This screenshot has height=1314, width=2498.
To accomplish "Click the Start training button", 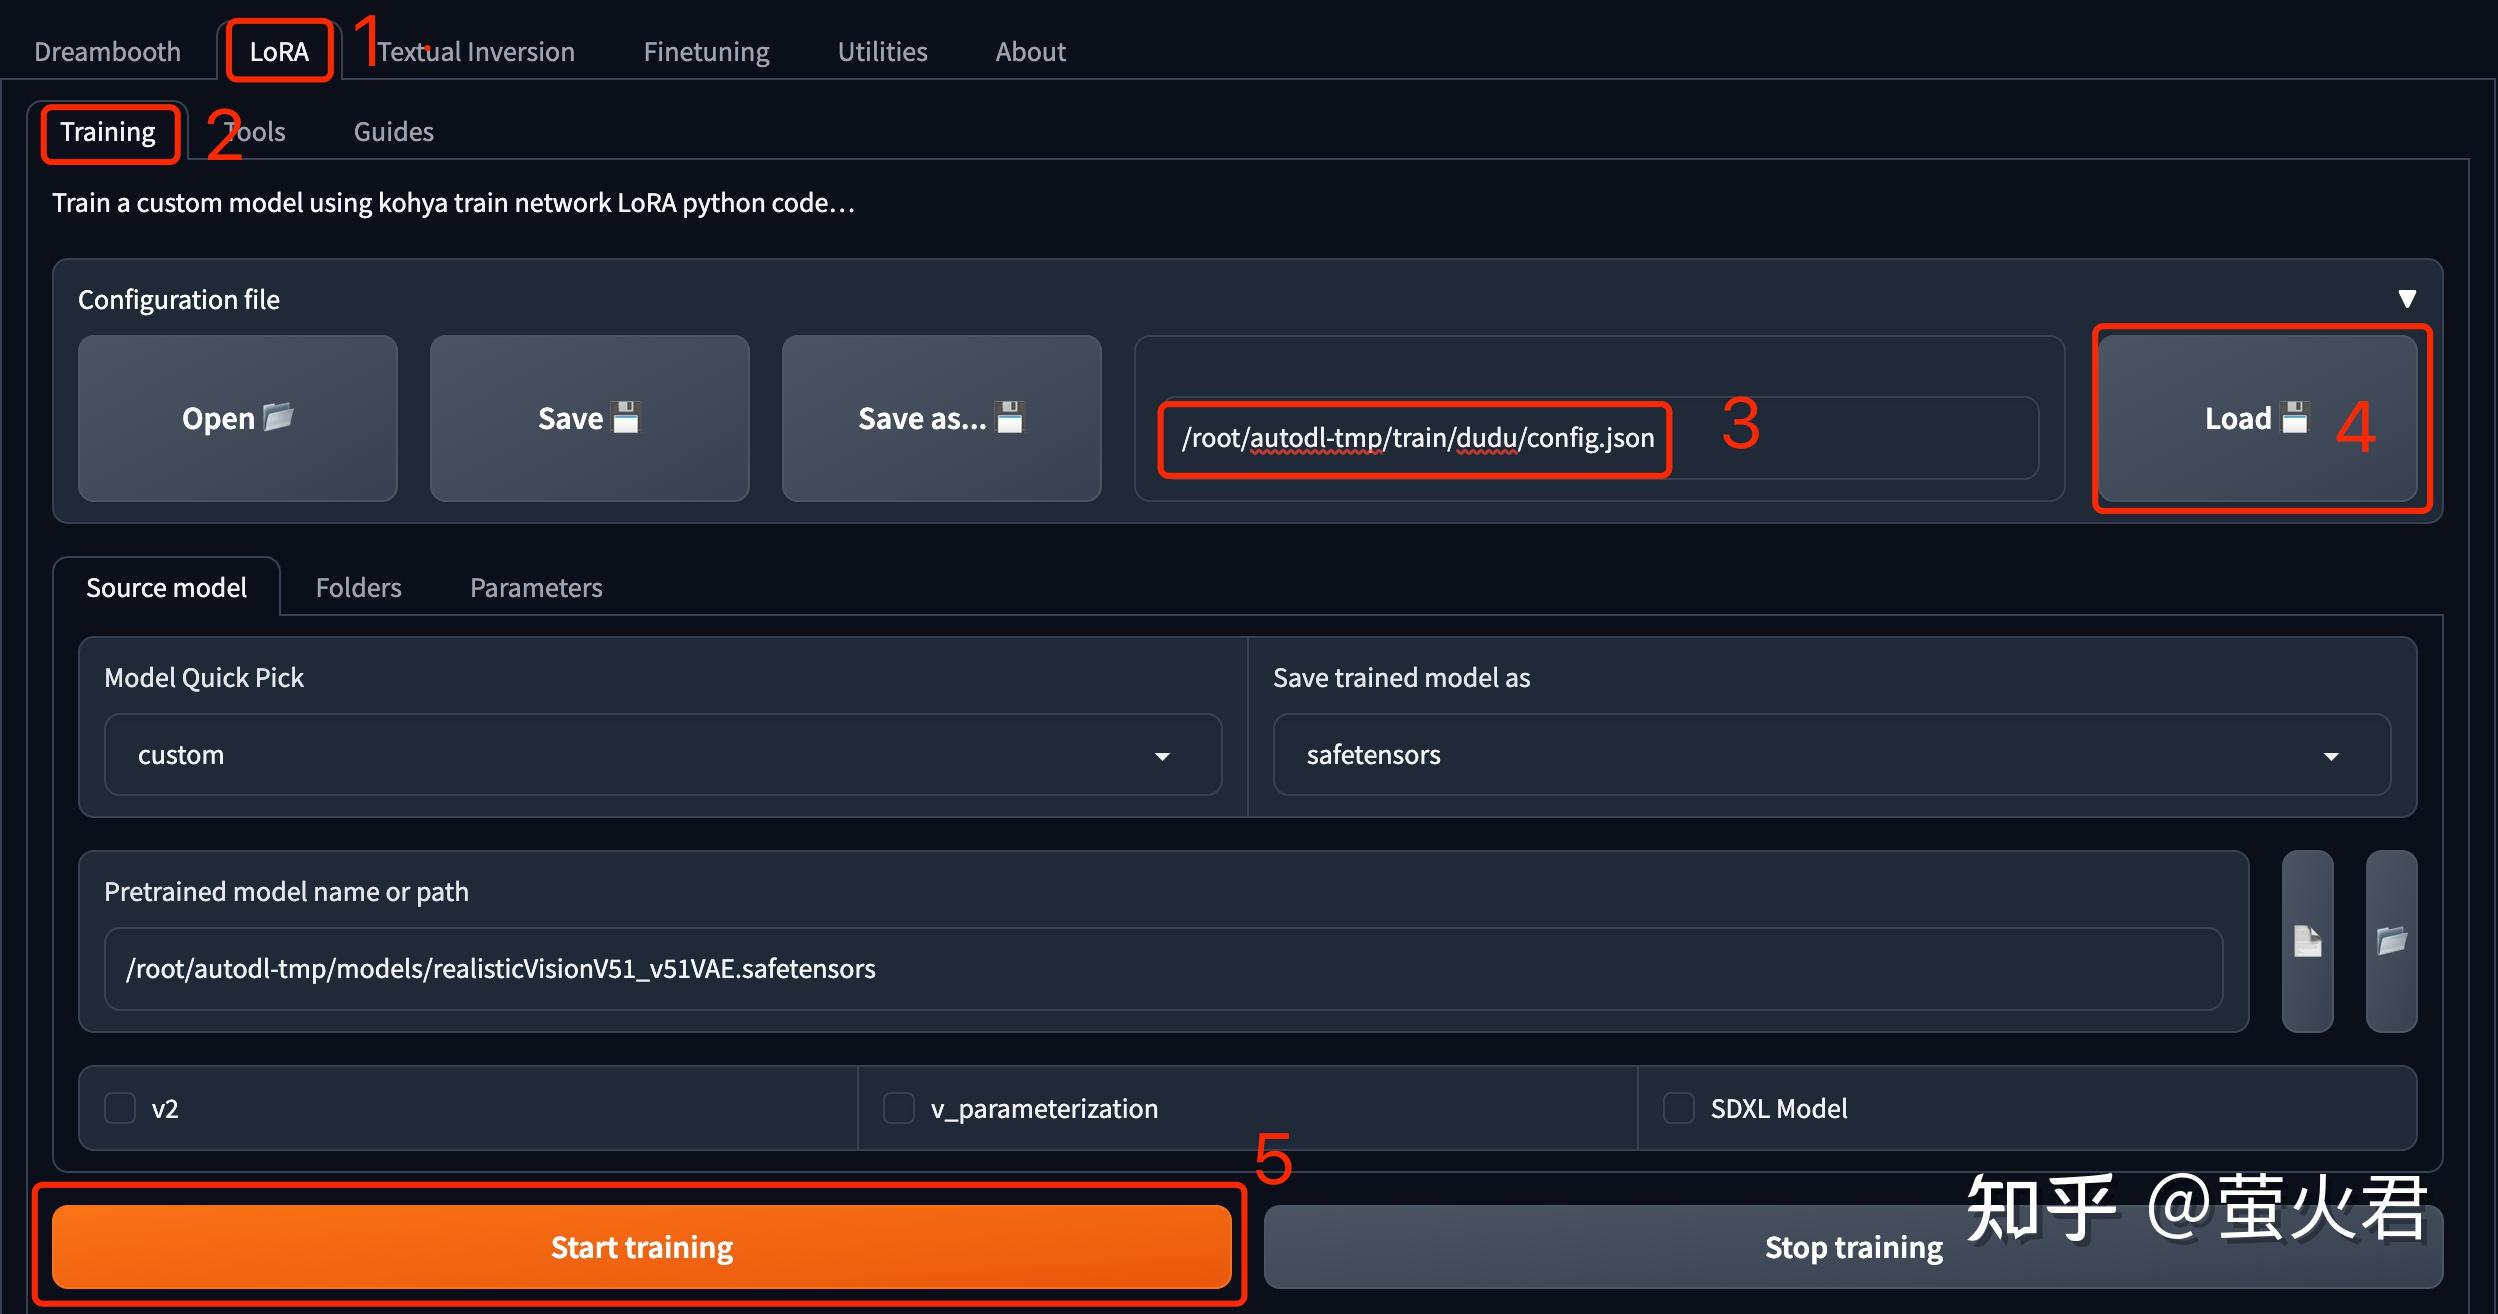I will tap(641, 1247).
